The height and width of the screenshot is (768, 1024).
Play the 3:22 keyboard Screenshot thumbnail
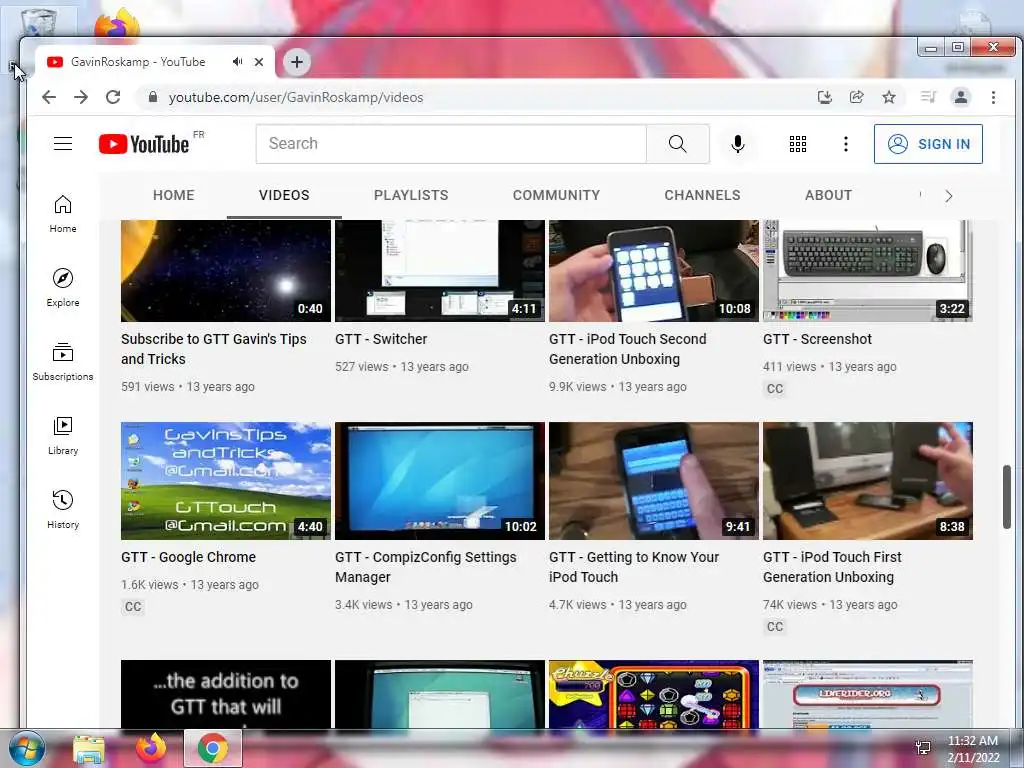(x=868, y=270)
